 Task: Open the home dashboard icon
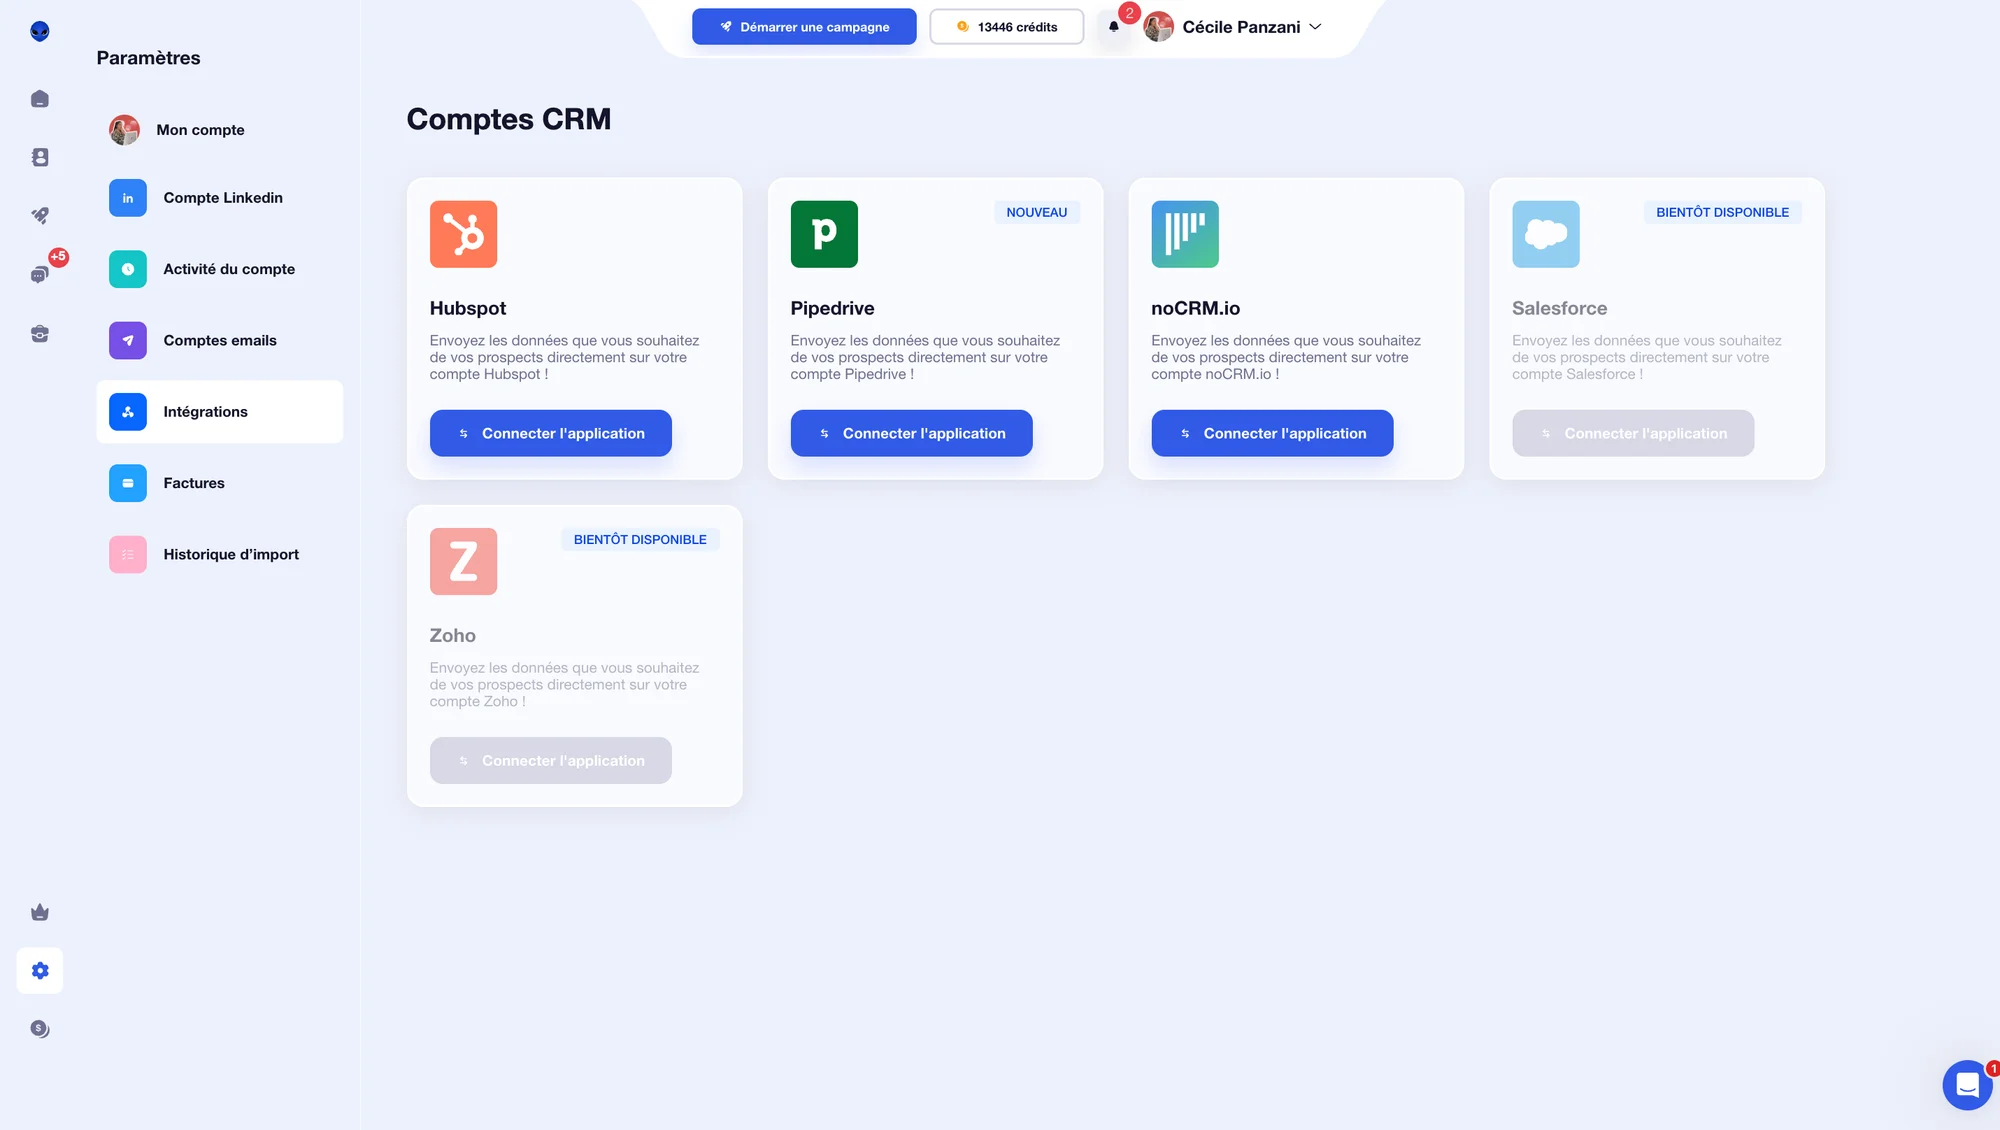coord(39,98)
